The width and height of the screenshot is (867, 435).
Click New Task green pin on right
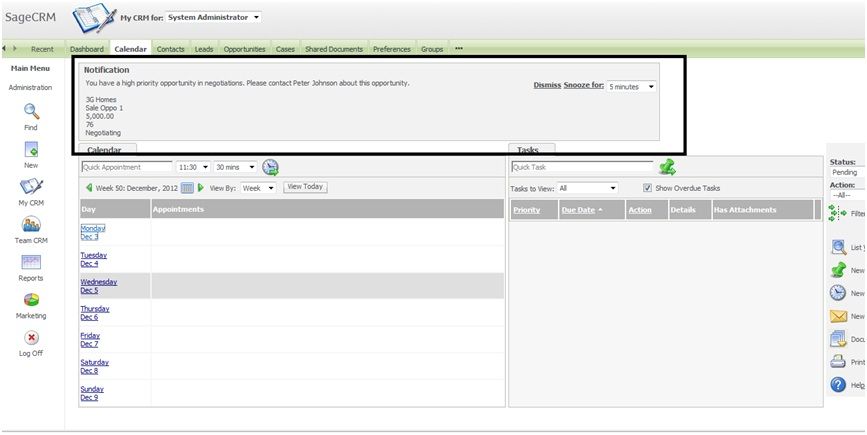(838, 270)
